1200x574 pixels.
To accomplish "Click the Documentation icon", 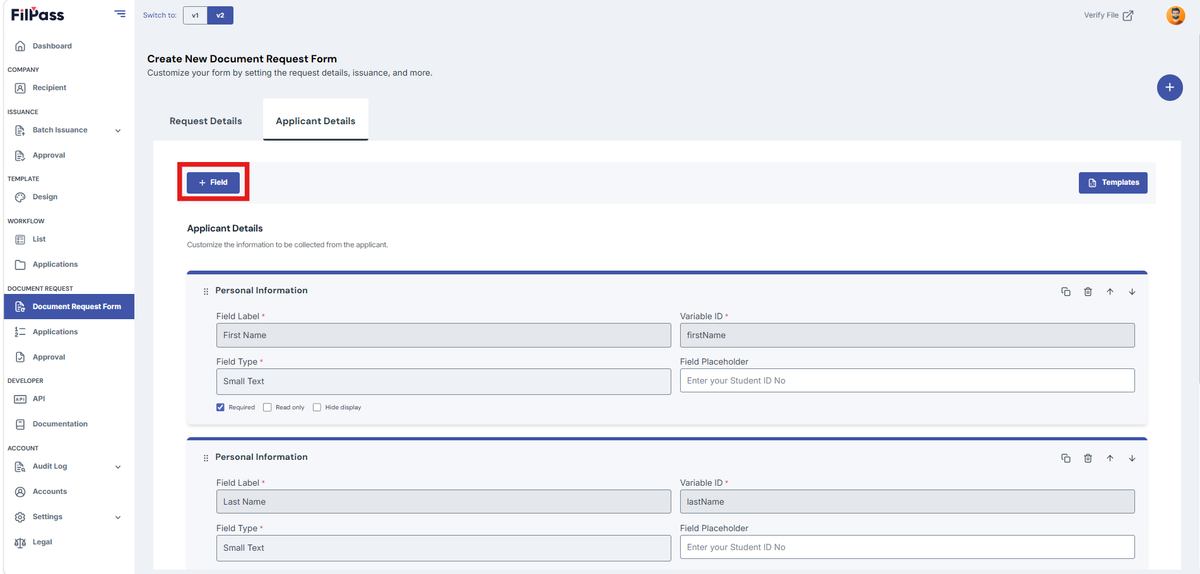I will (x=20, y=424).
